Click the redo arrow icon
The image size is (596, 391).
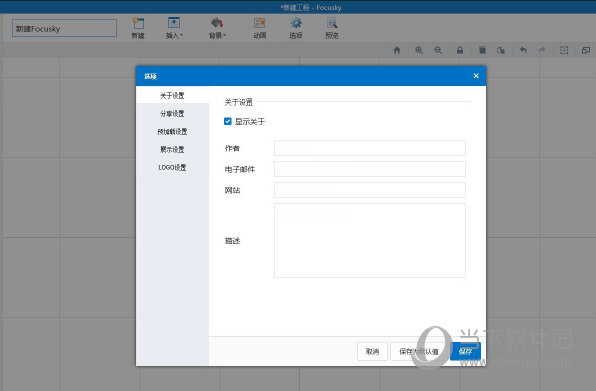tap(542, 50)
